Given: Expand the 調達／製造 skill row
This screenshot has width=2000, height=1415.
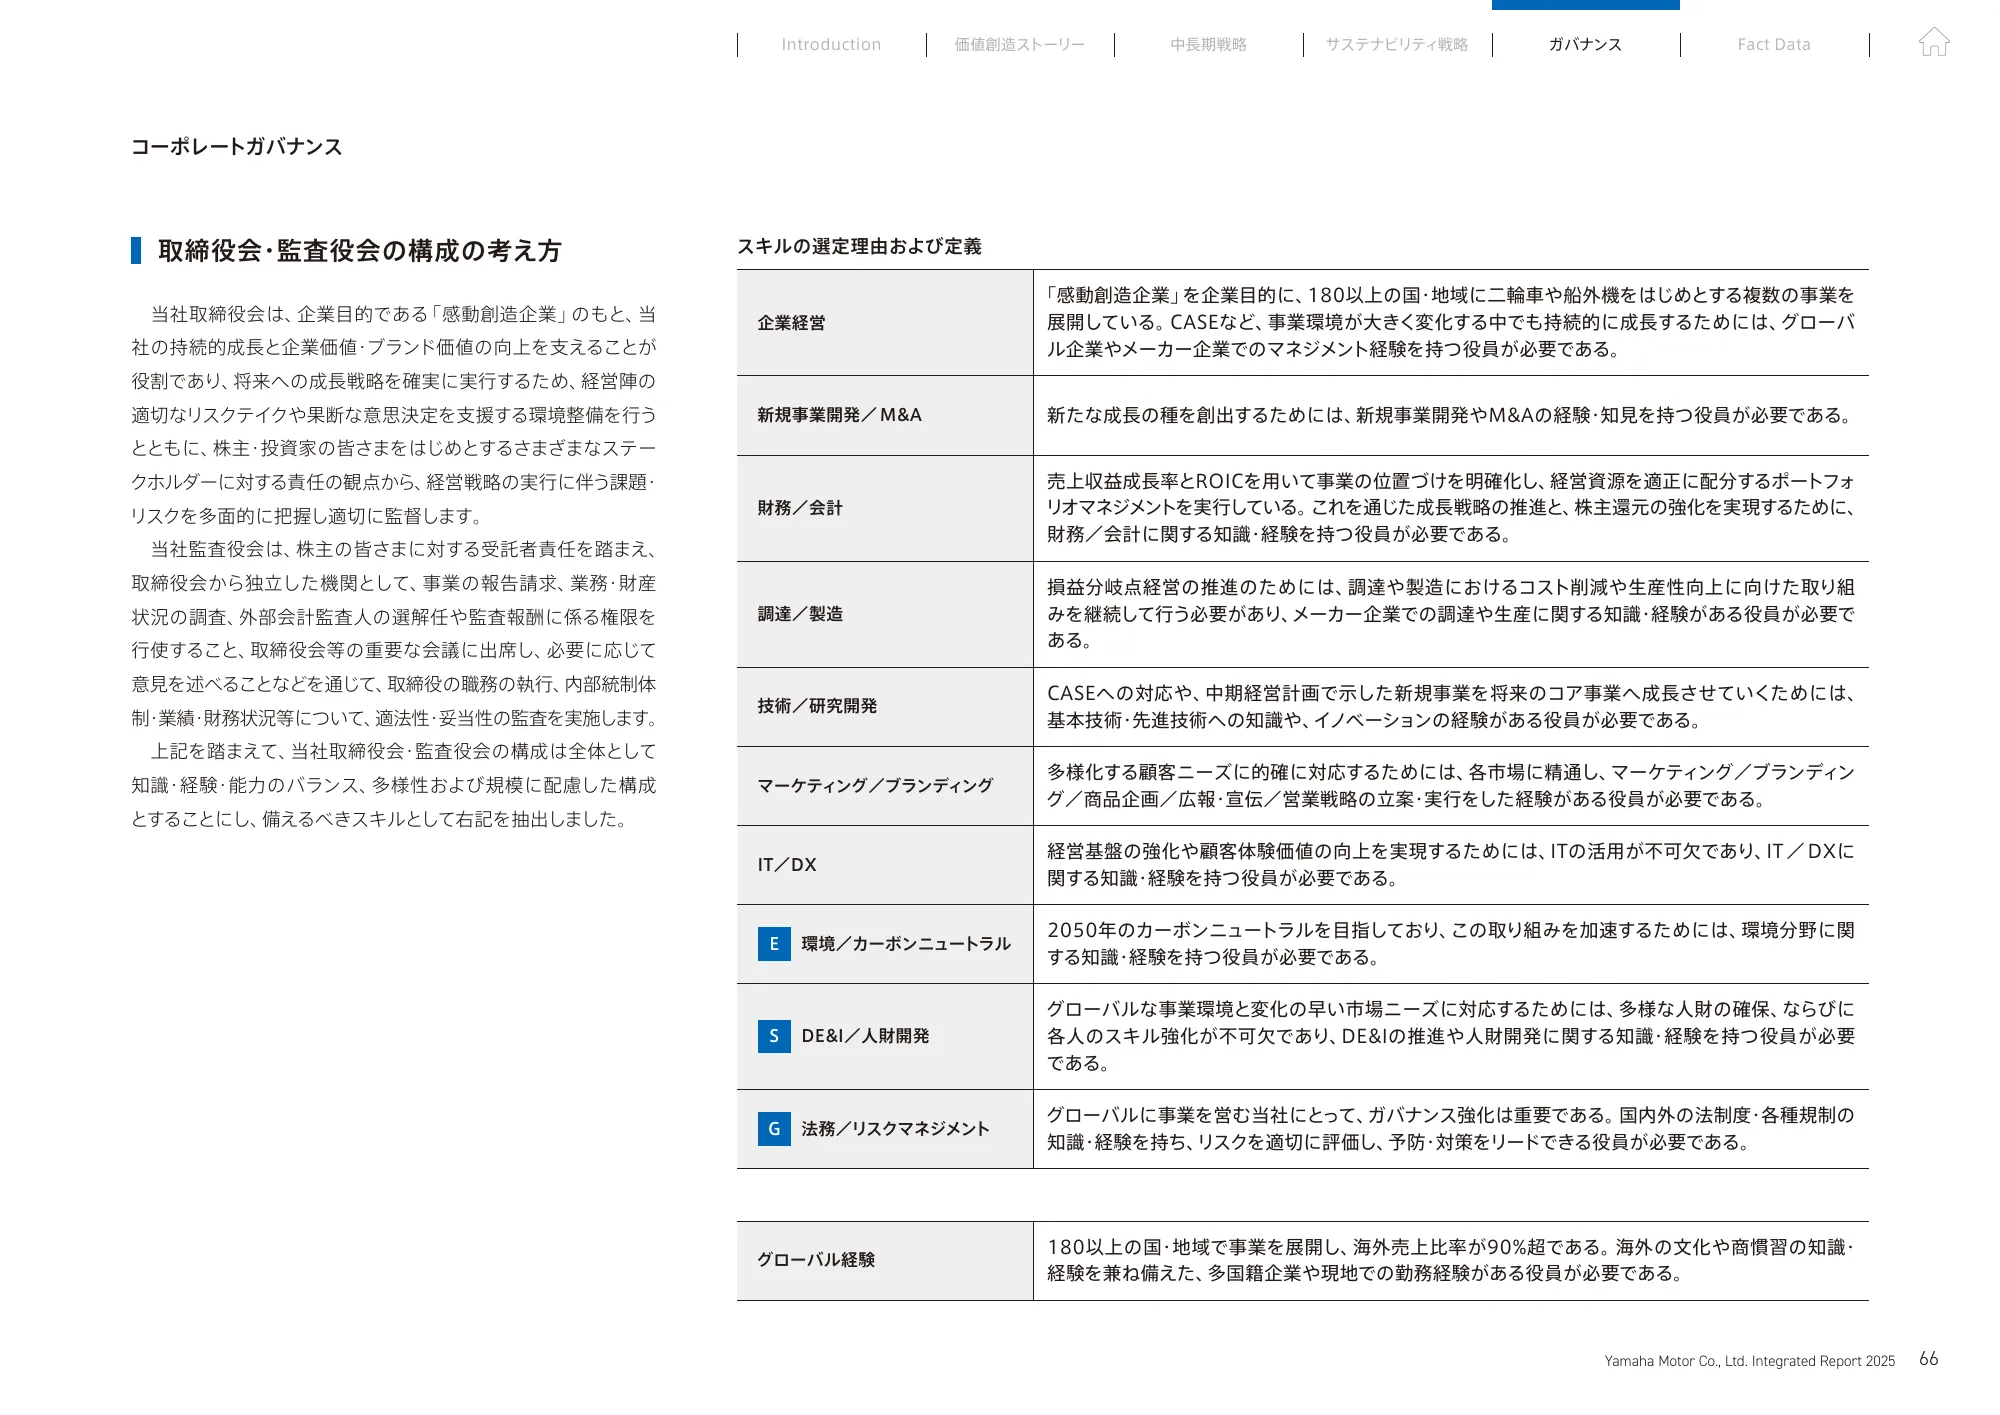Looking at the screenshot, I should [x=800, y=615].
